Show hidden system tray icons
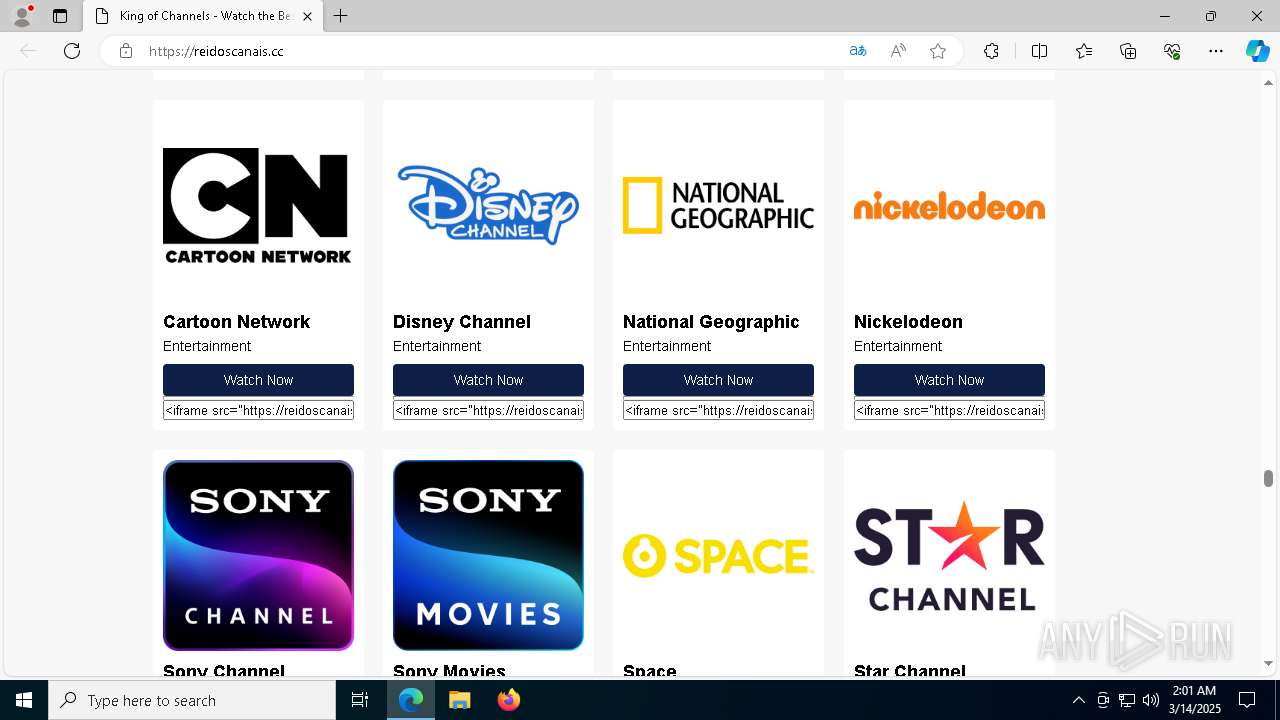Viewport: 1280px width, 720px height. (1078, 700)
